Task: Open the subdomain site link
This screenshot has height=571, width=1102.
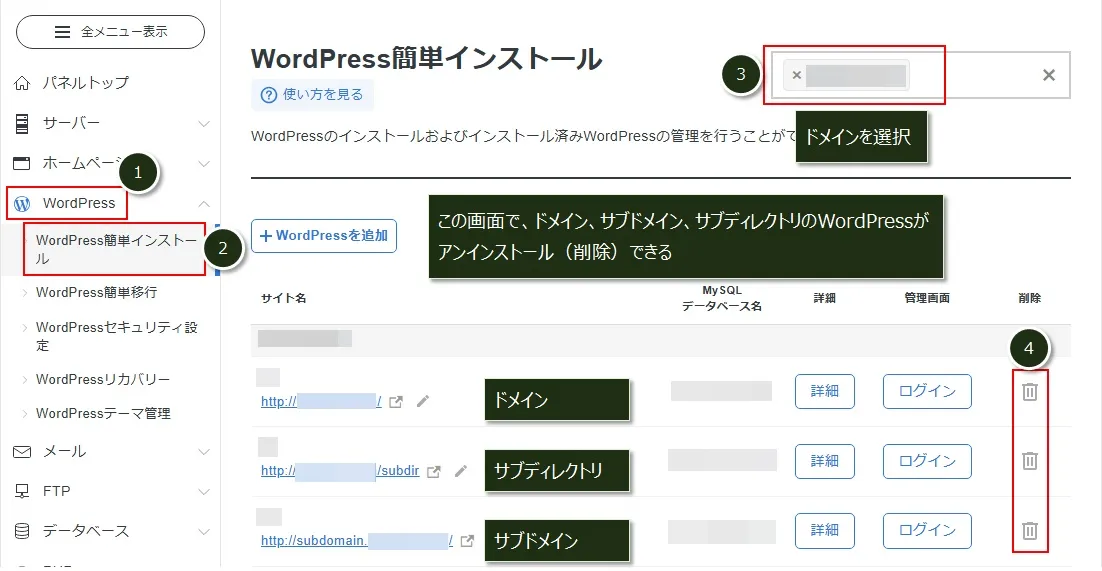Action: (356, 541)
